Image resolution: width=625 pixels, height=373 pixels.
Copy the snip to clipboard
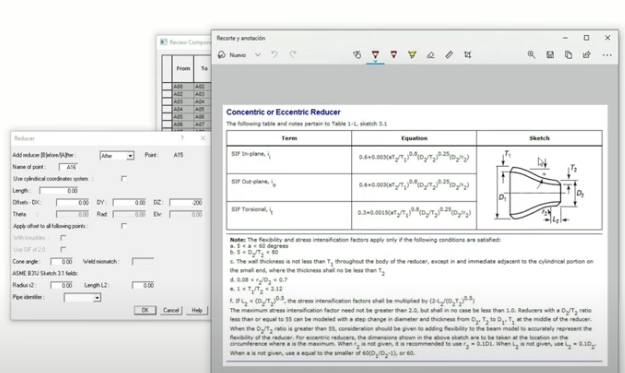coord(568,55)
